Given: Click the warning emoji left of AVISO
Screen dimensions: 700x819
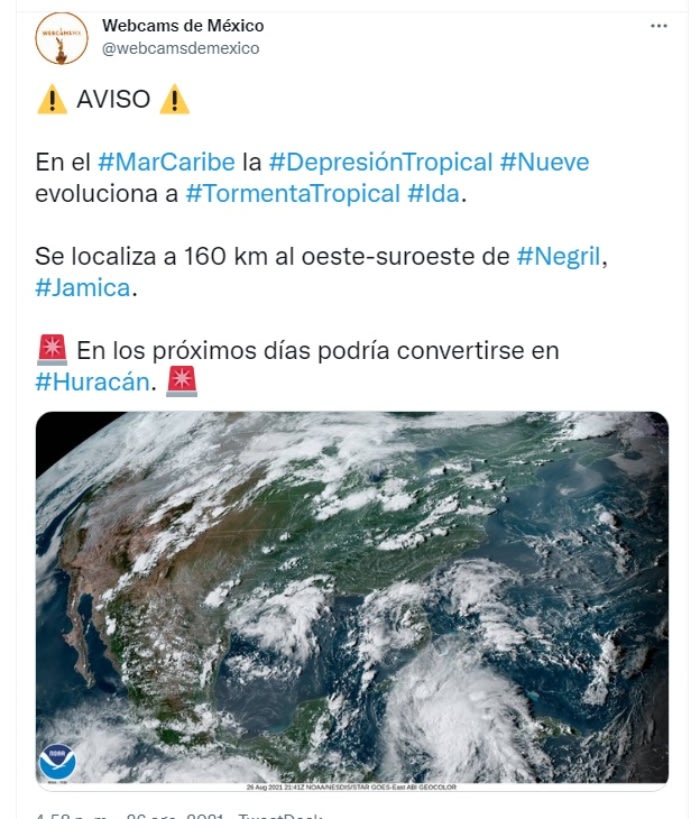Looking at the screenshot, I should (x=51, y=99).
